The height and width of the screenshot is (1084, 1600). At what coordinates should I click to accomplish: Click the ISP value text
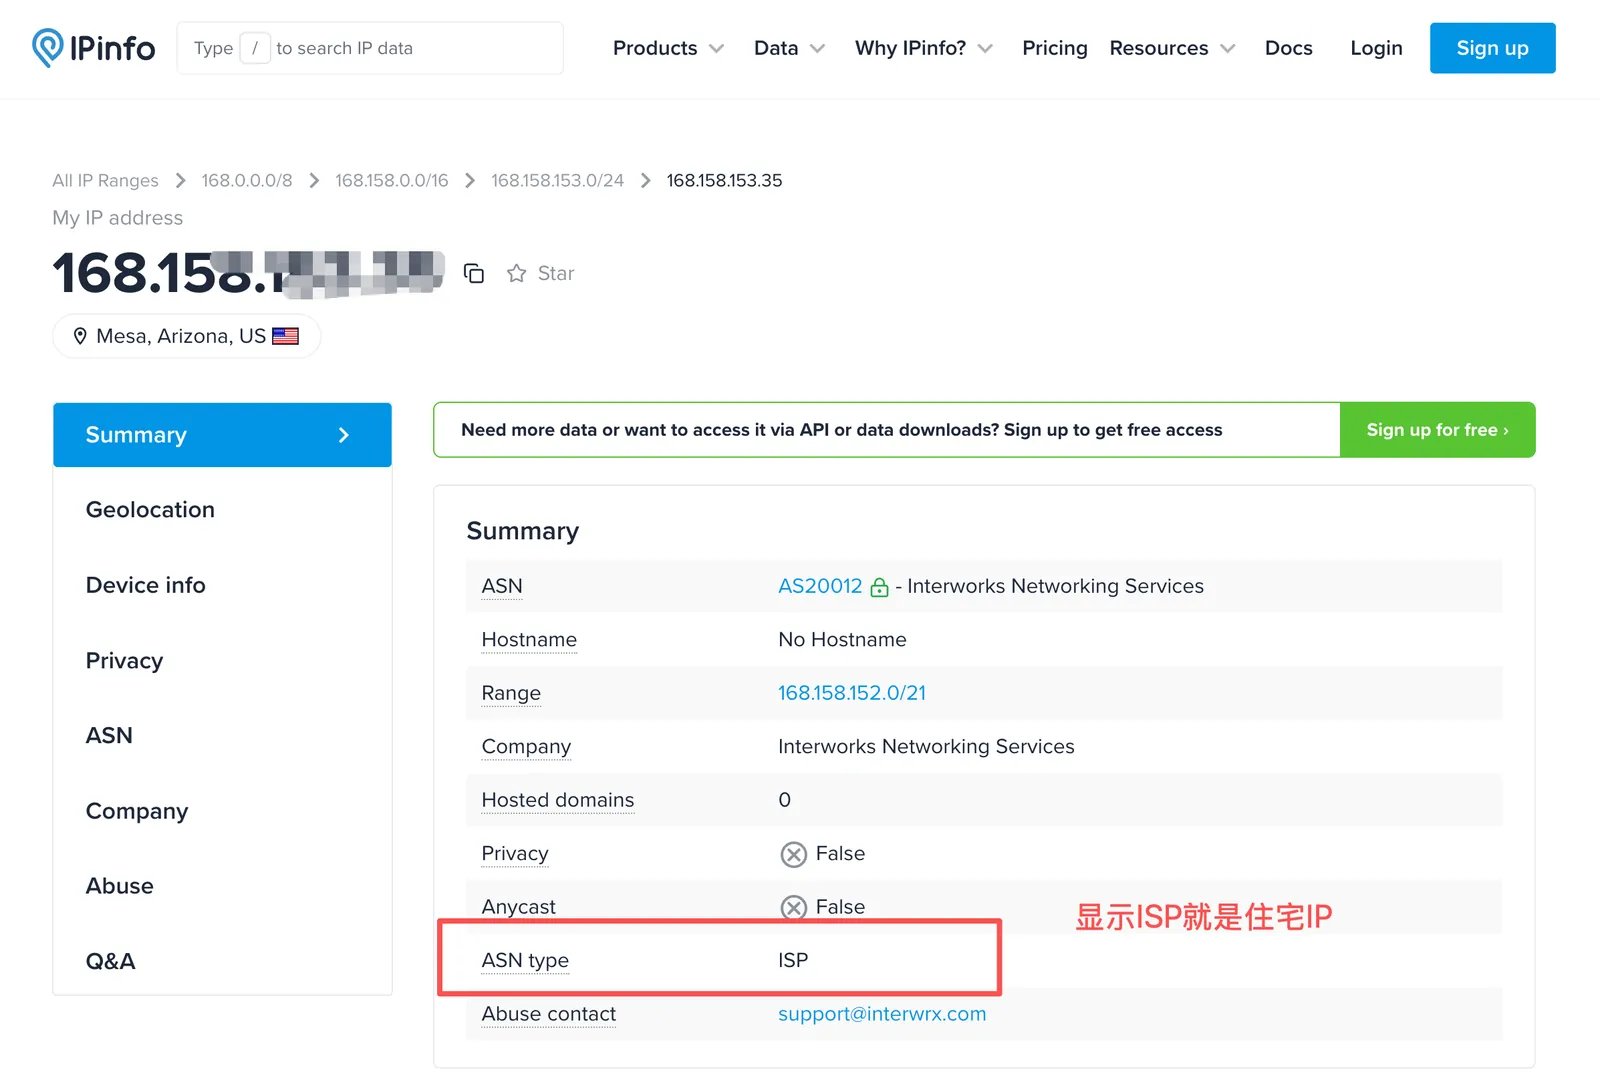click(x=793, y=961)
